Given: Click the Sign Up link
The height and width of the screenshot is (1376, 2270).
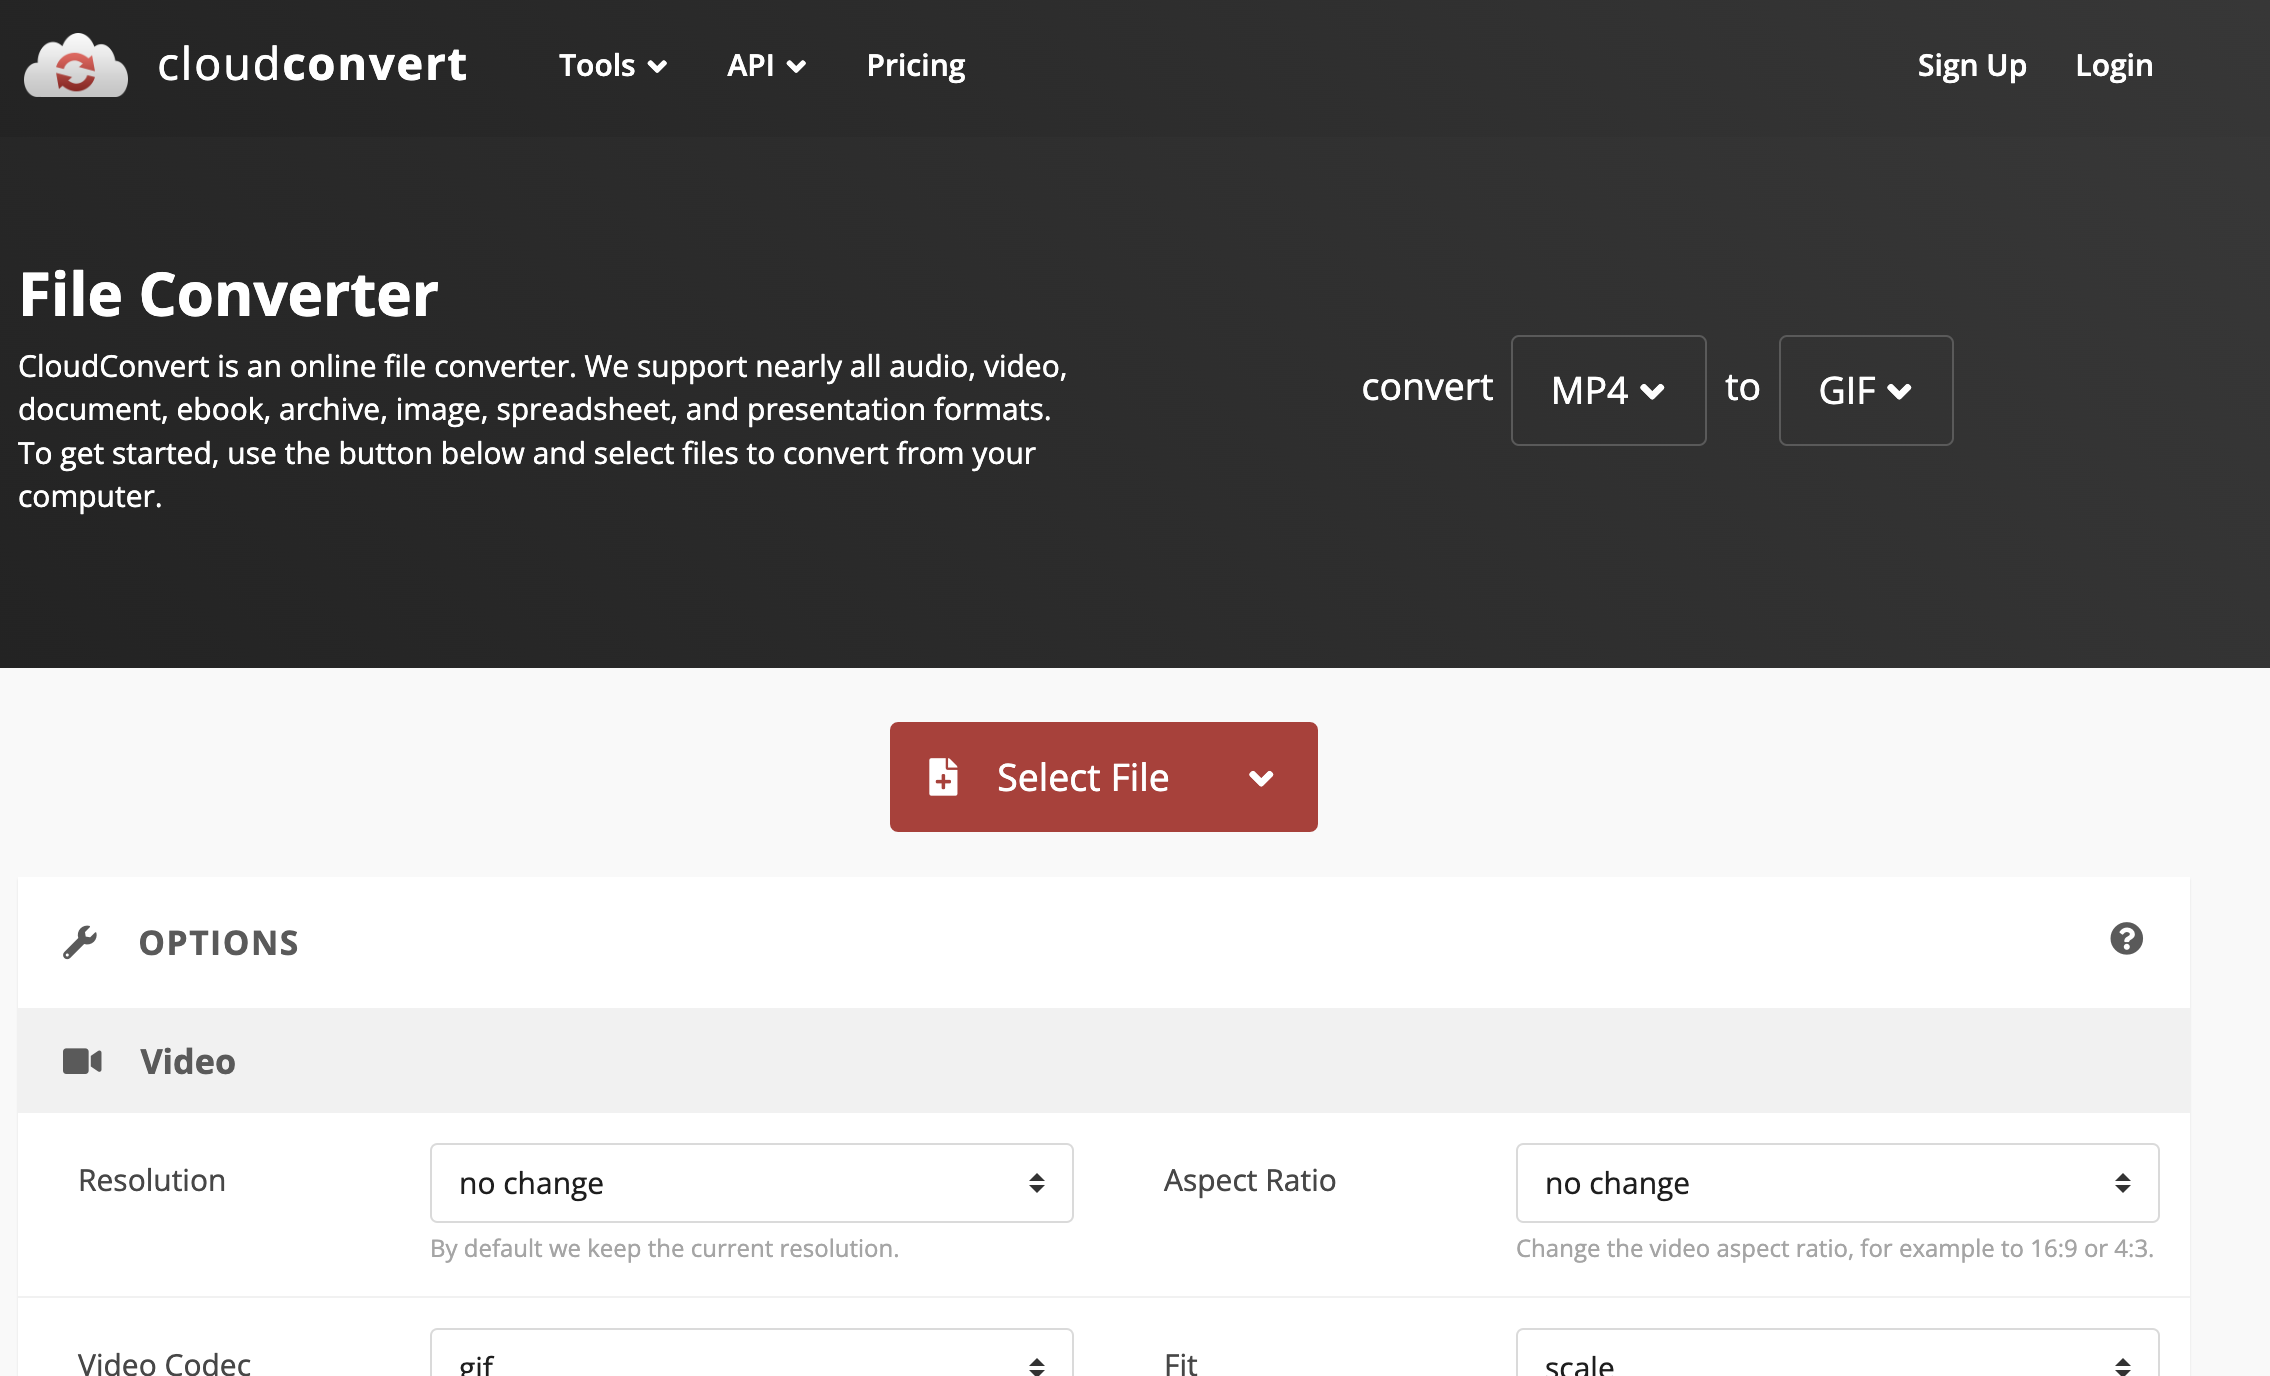Looking at the screenshot, I should [x=1971, y=66].
